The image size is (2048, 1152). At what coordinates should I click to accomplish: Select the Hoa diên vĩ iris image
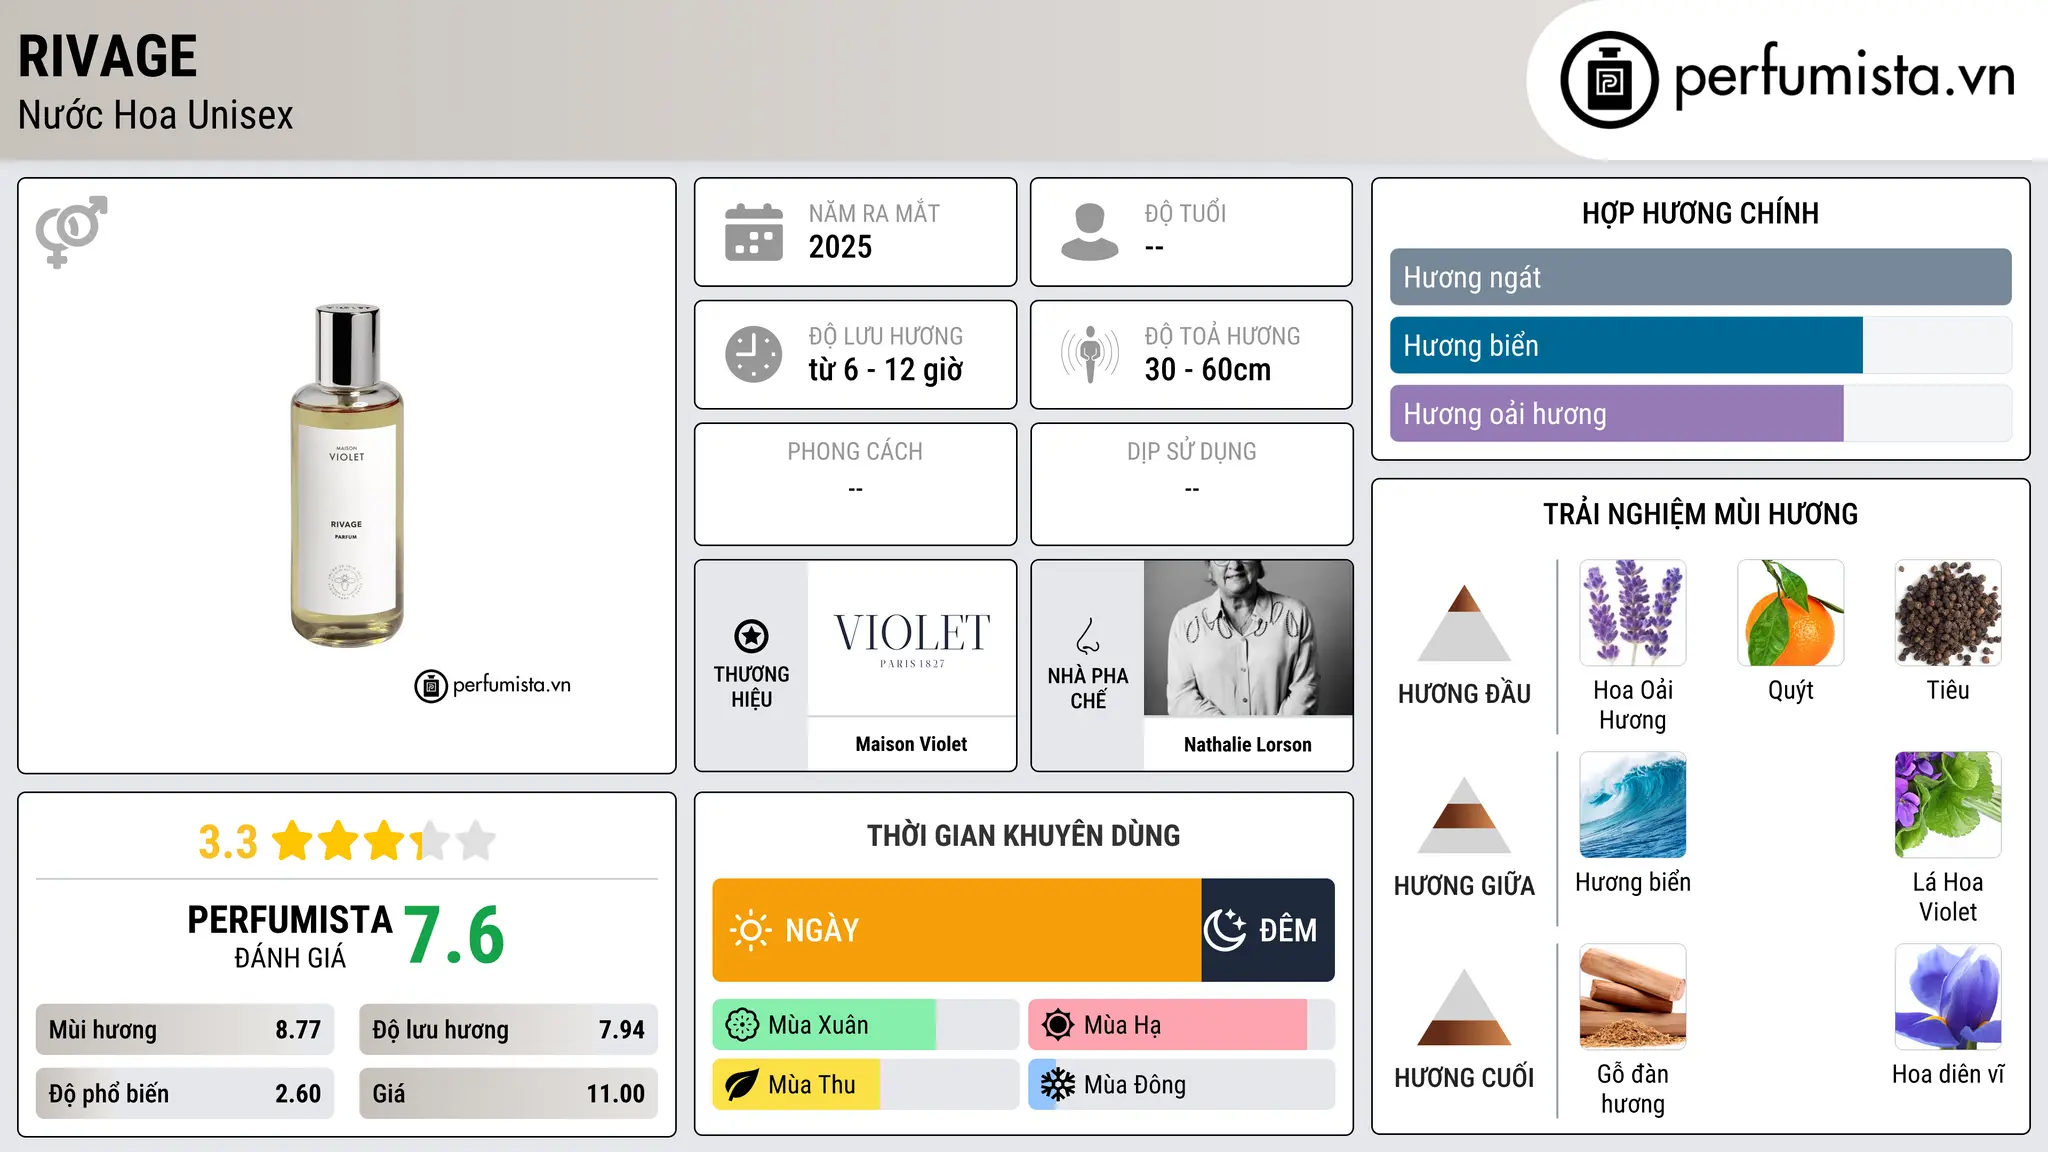click(x=1948, y=997)
